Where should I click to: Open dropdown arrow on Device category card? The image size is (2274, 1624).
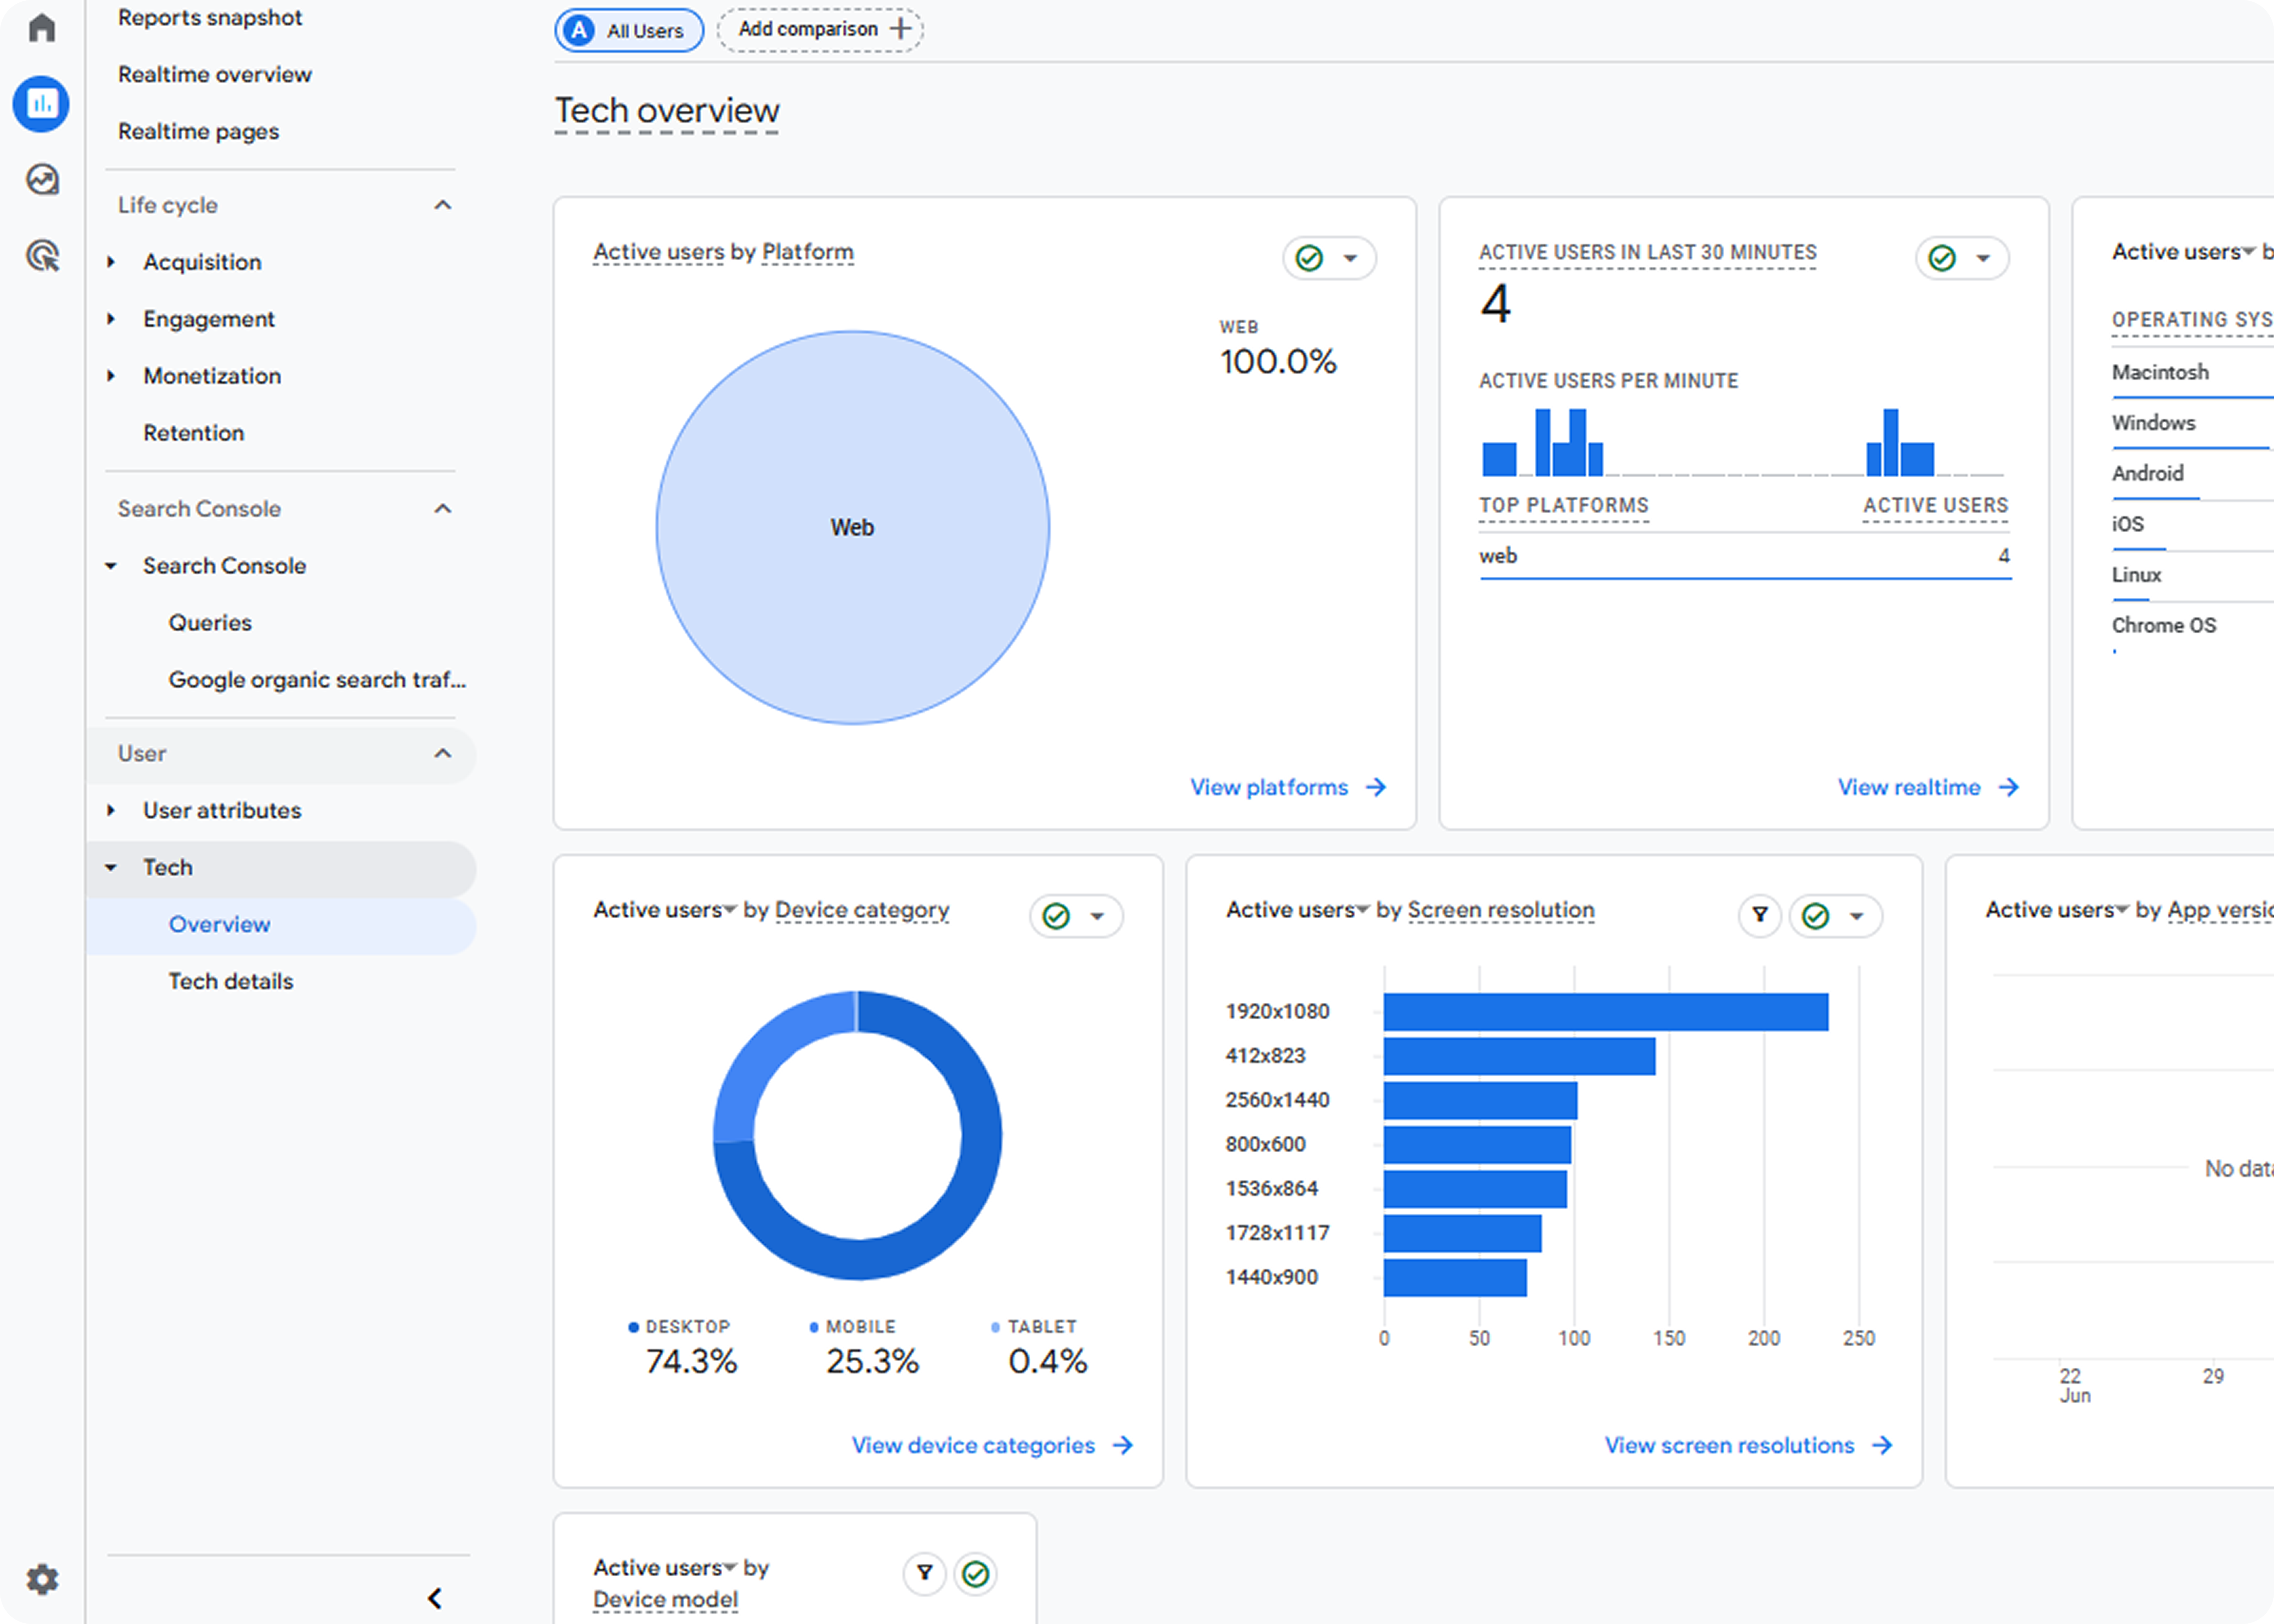(x=1097, y=916)
